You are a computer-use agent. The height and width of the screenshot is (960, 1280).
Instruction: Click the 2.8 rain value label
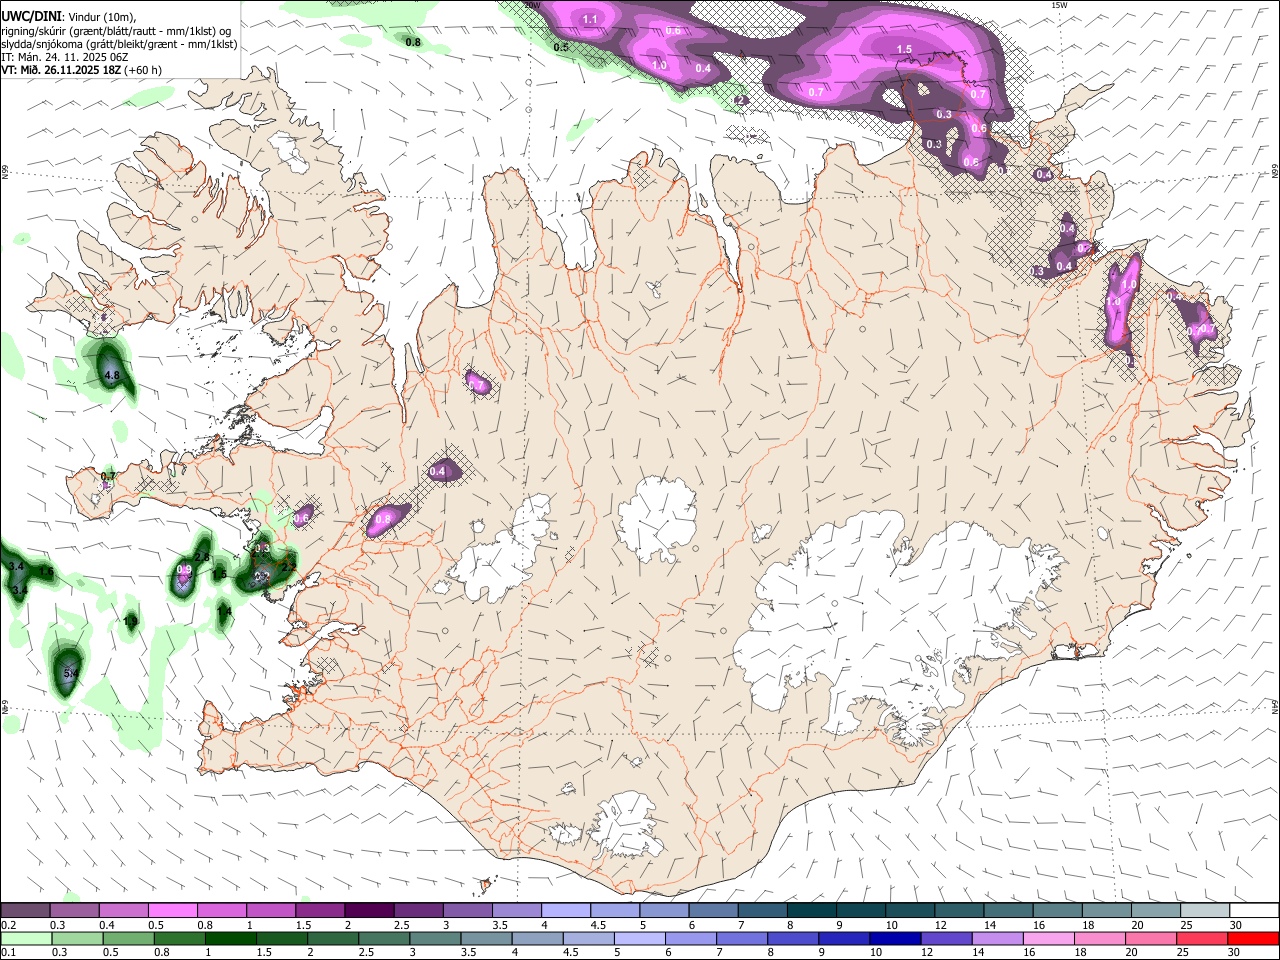coord(202,557)
